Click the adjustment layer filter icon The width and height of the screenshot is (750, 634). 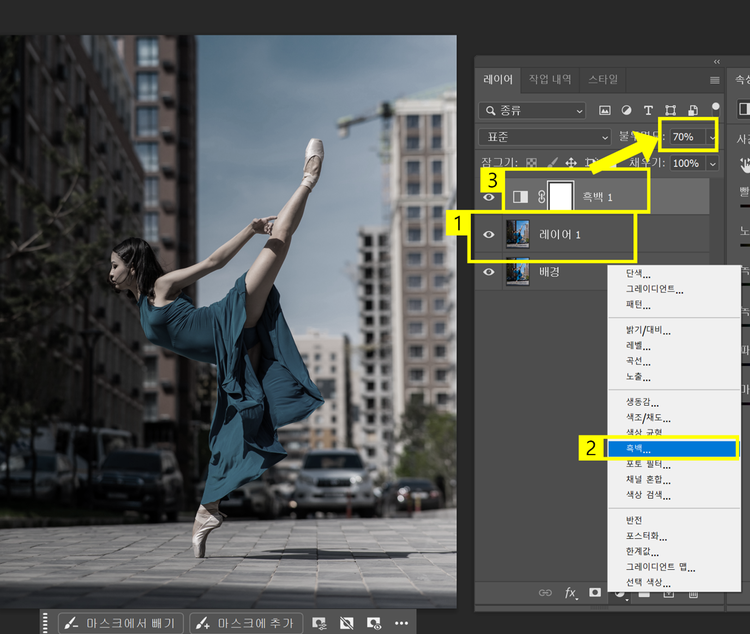tap(626, 110)
